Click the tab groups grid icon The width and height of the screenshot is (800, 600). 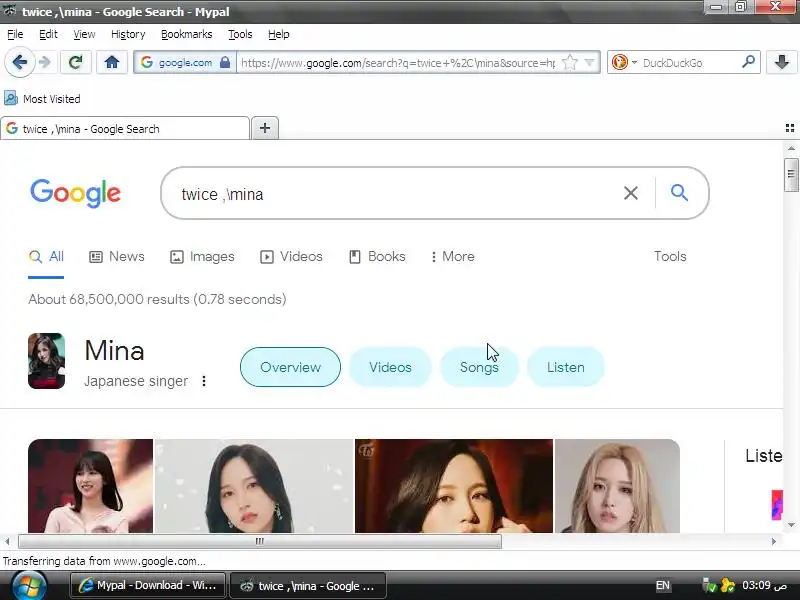tap(790, 128)
